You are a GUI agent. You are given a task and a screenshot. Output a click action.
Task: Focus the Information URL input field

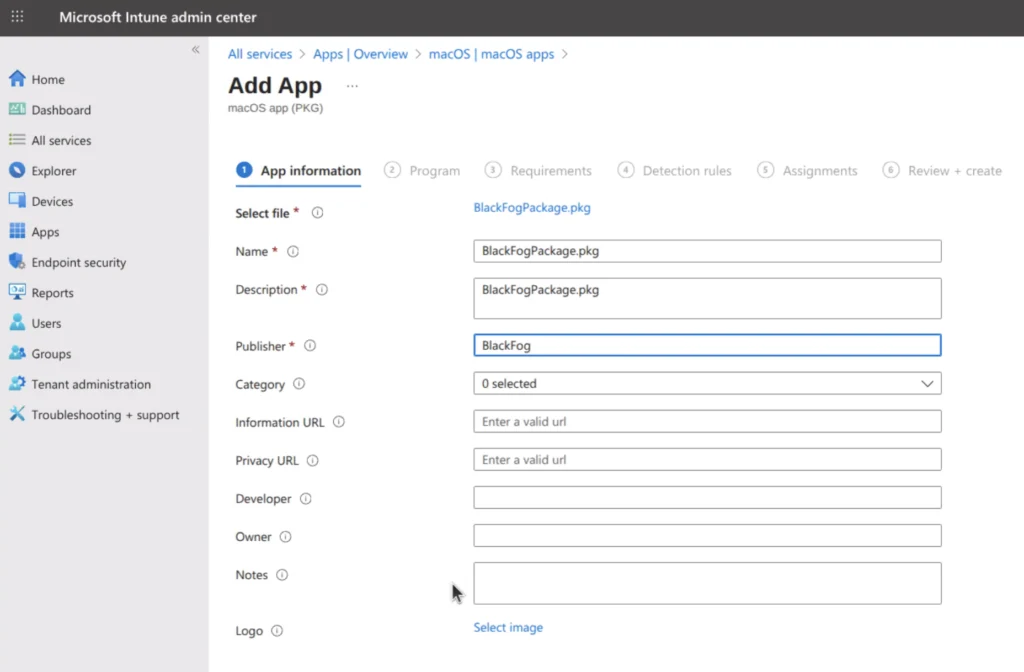pos(707,421)
